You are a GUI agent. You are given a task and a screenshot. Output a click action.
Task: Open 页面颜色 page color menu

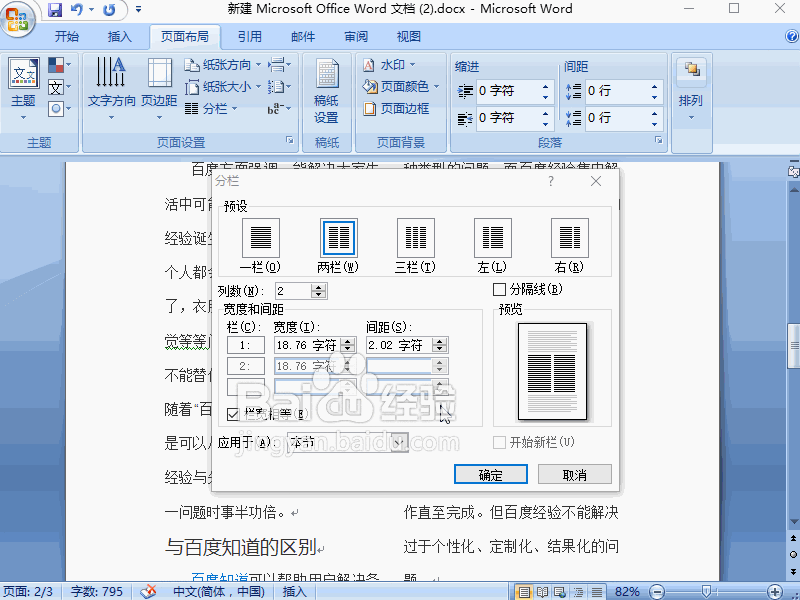401,87
